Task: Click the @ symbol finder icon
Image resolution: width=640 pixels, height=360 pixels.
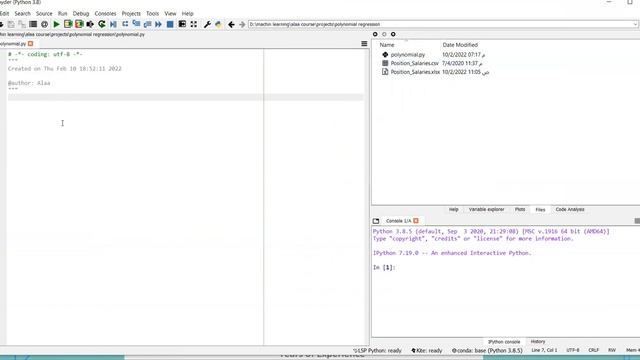Action: [44, 24]
